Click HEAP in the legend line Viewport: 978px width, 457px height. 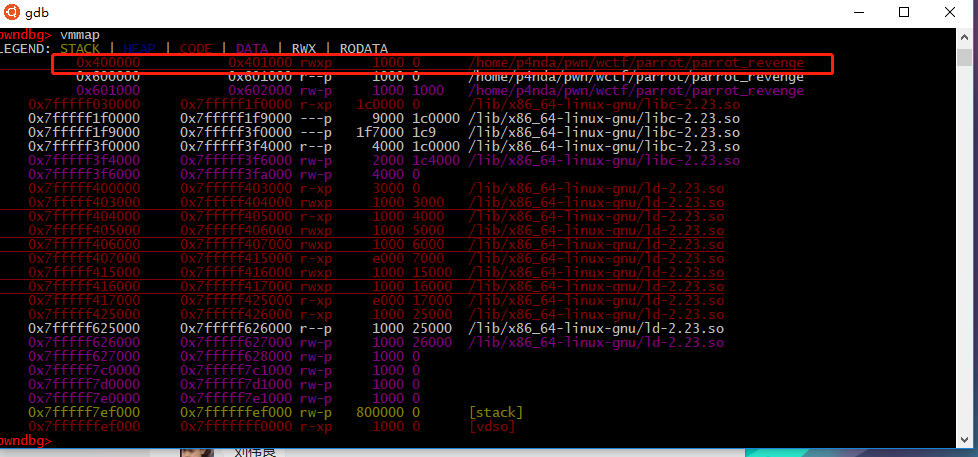(x=140, y=49)
